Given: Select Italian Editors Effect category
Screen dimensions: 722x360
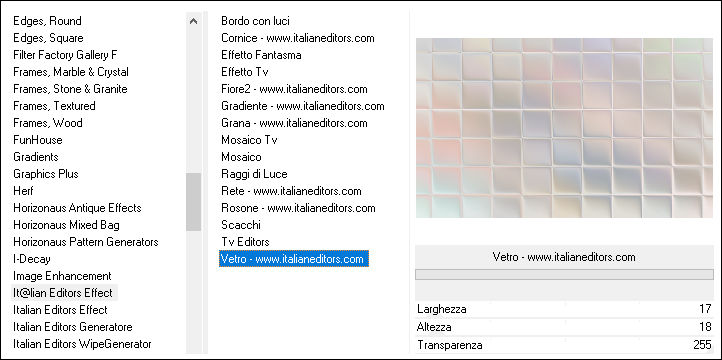Looking at the screenshot, I should click(x=60, y=310).
